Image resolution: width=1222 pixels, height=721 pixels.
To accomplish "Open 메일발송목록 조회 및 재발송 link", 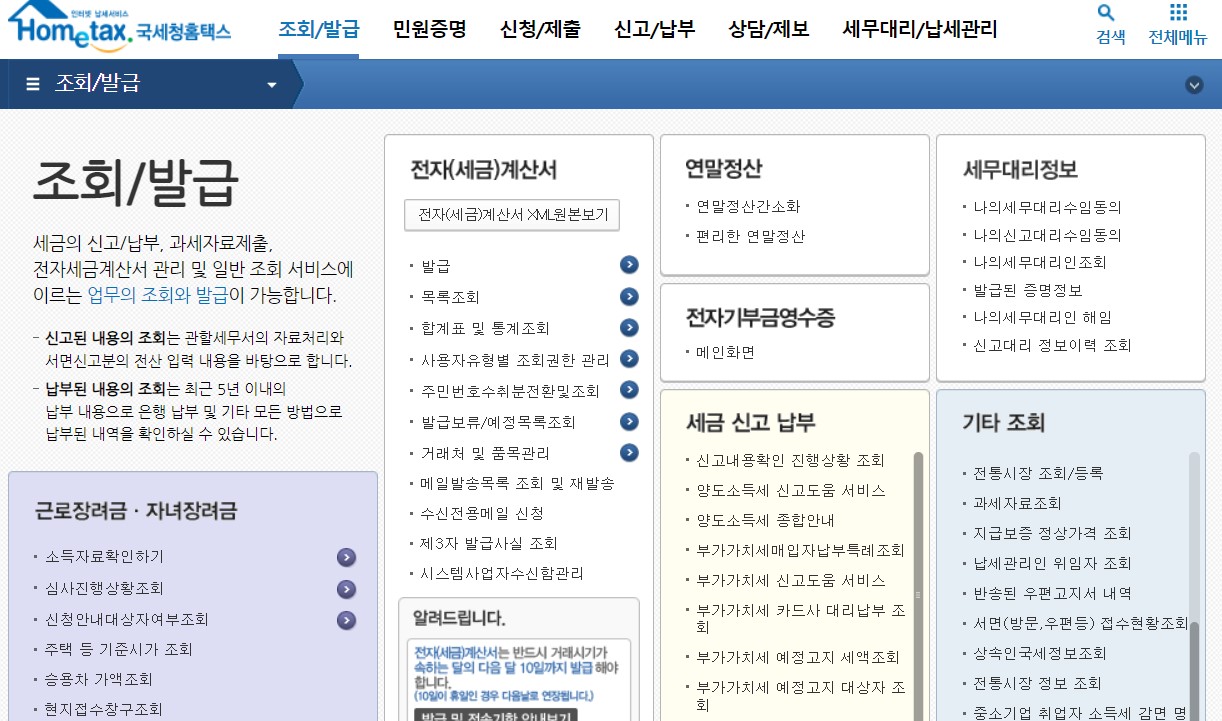I will (x=517, y=483).
